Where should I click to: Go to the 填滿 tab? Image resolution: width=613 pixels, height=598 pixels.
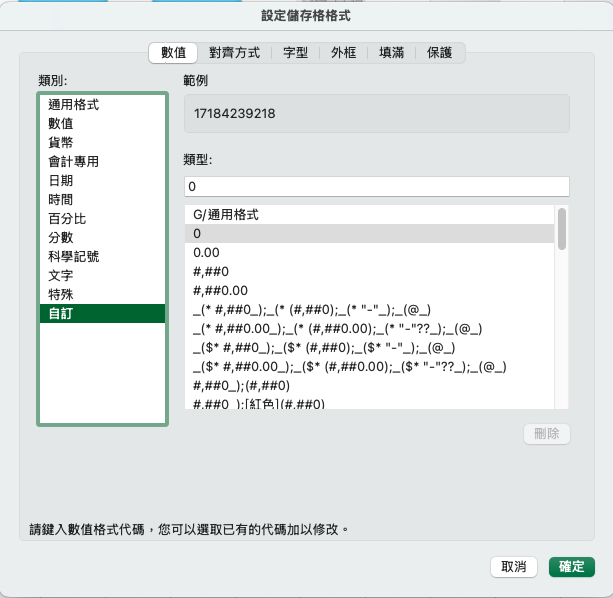click(x=391, y=52)
